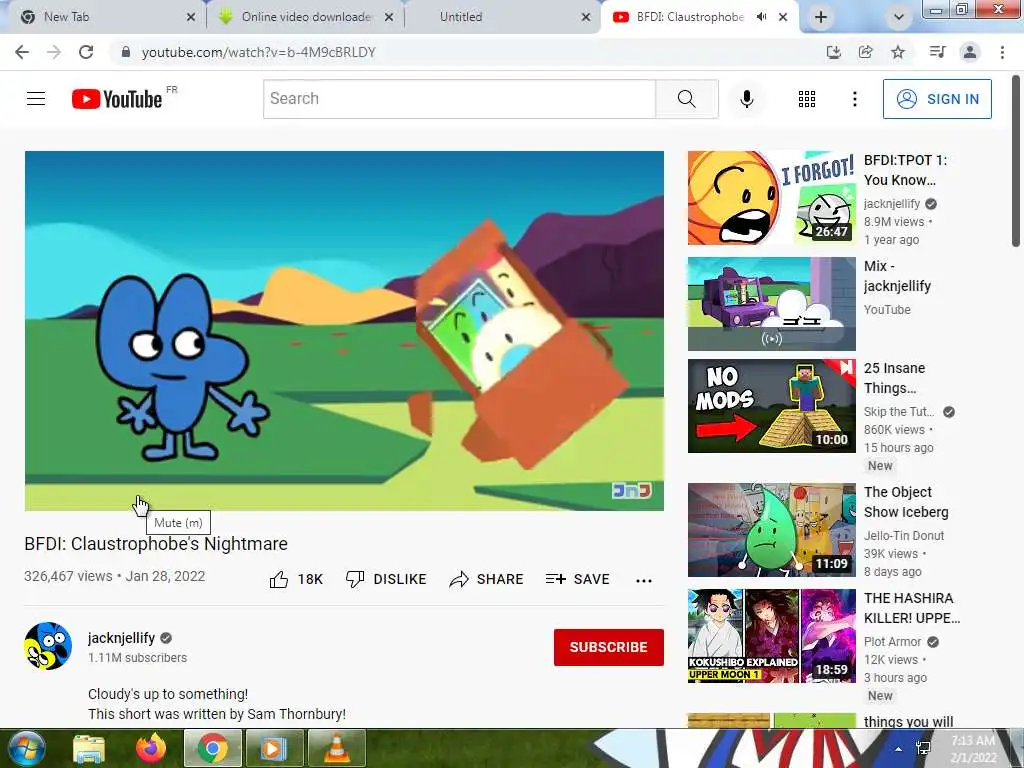
Task: Open more actions ellipsis below video
Action: [644, 581]
